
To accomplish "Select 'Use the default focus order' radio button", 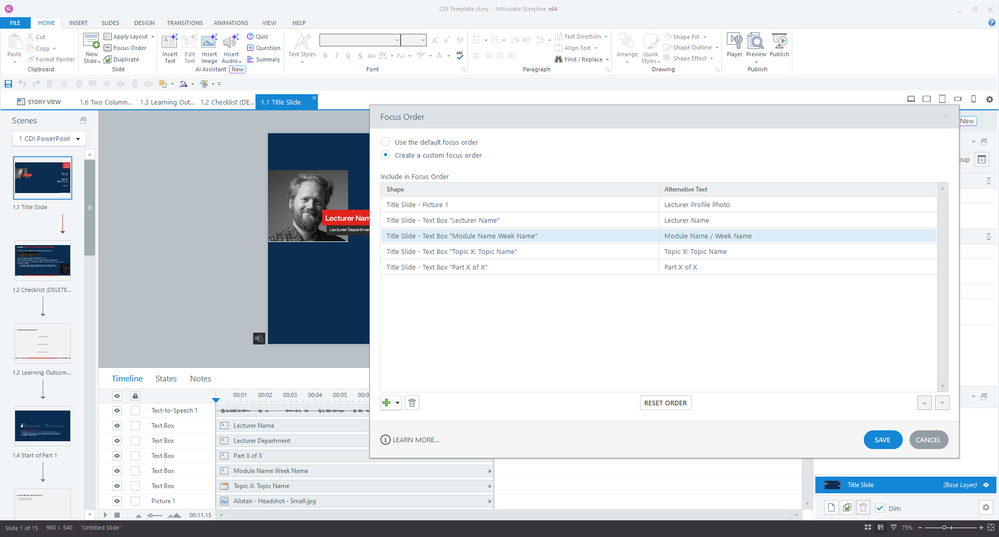I will [x=386, y=142].
